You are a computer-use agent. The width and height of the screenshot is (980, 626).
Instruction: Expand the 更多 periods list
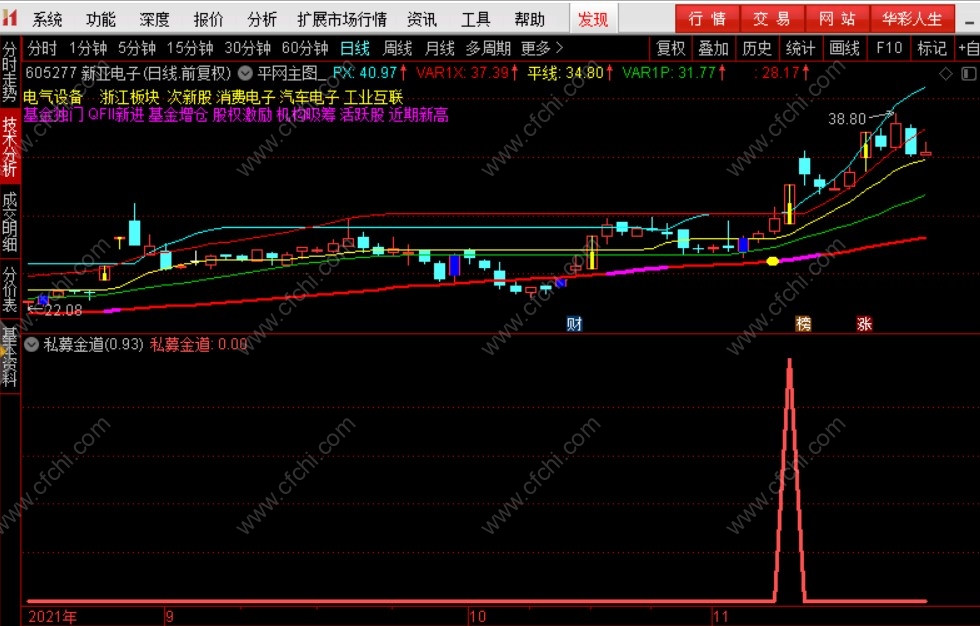click(542, 48)
